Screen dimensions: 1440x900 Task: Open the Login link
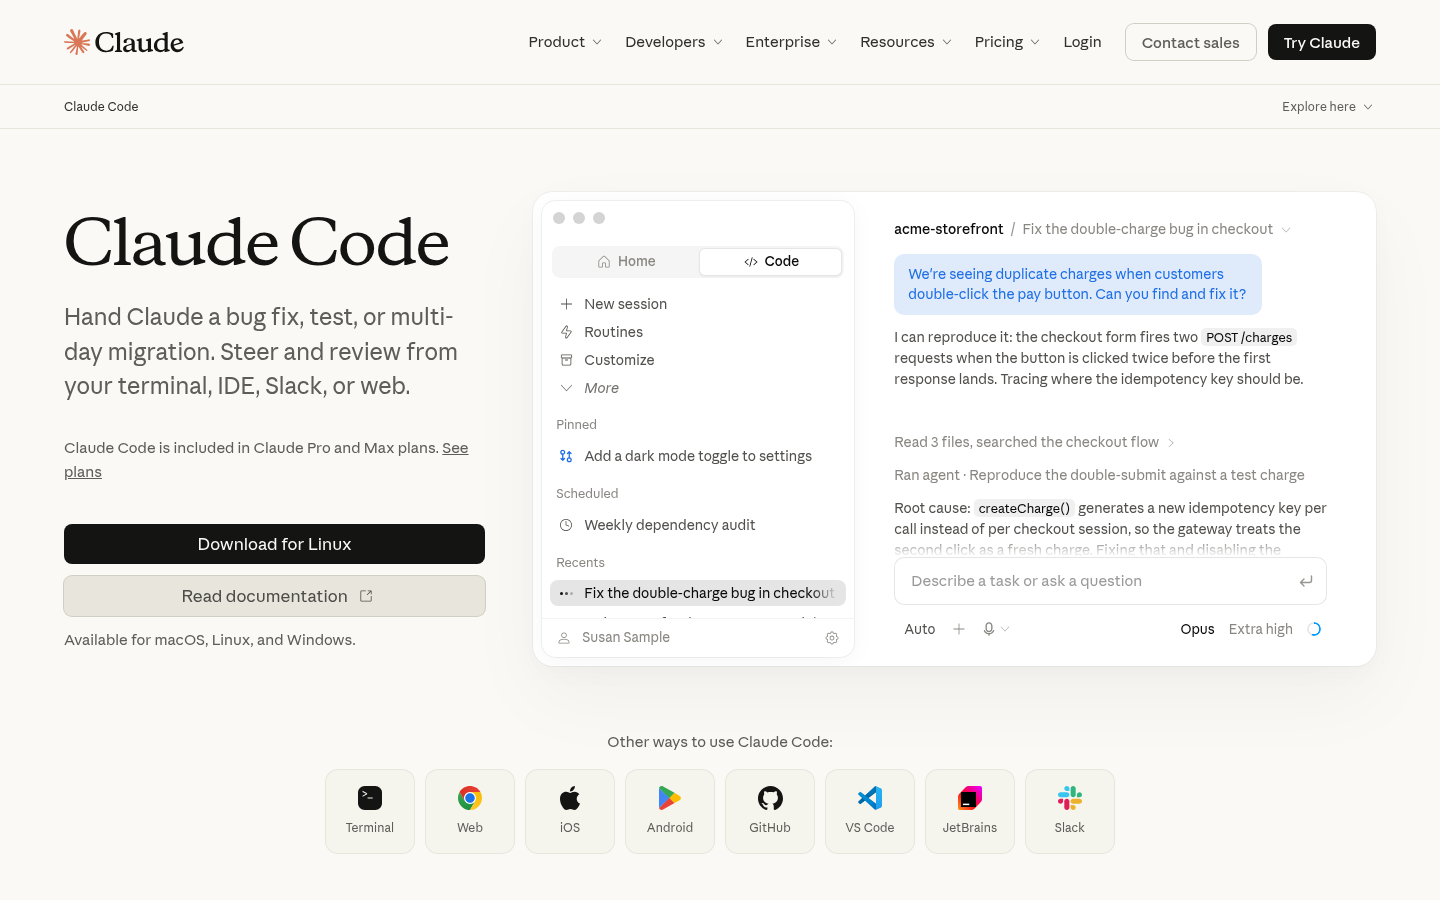pos(1082,42)
